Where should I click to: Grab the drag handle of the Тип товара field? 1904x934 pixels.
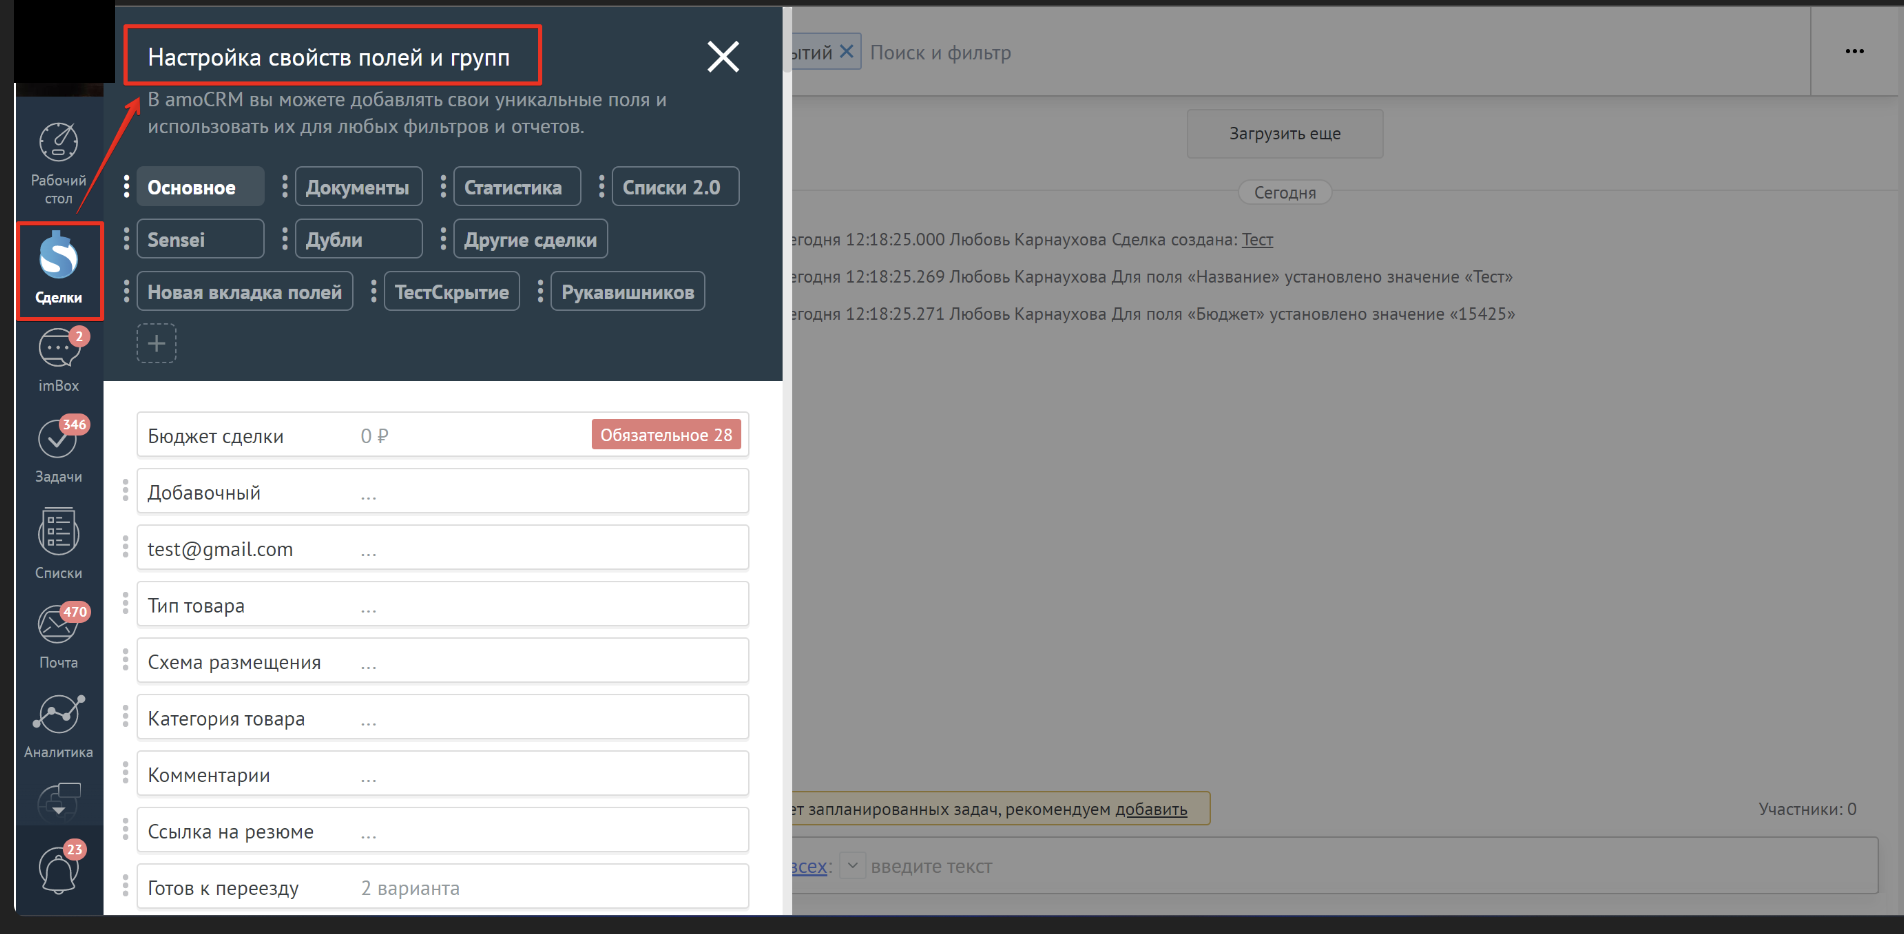[126, 604]
